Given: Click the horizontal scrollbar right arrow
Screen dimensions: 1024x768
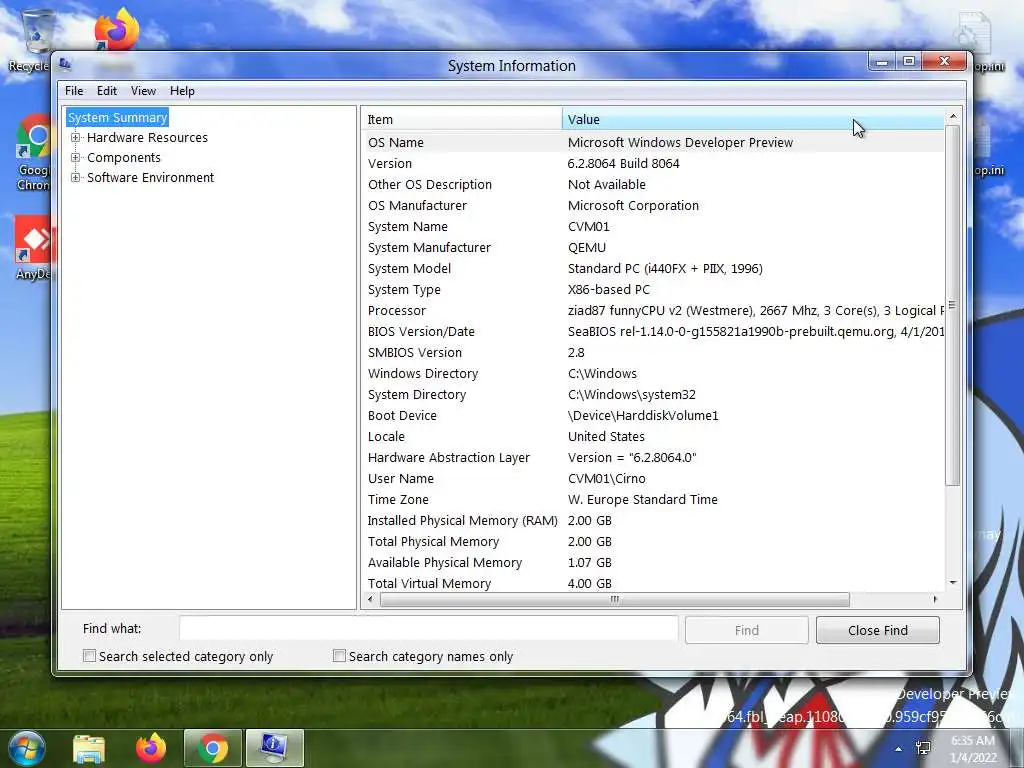Looking at the screenshot, I should coord(935,599).
